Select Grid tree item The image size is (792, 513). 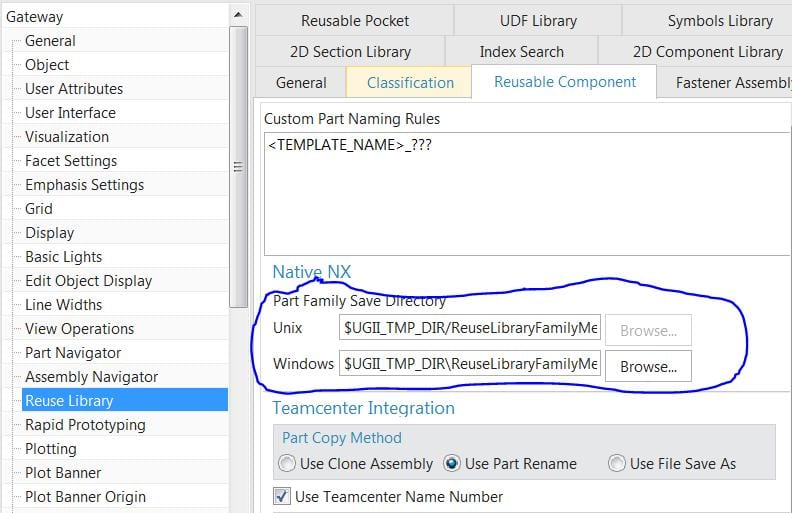click(38, 209)
